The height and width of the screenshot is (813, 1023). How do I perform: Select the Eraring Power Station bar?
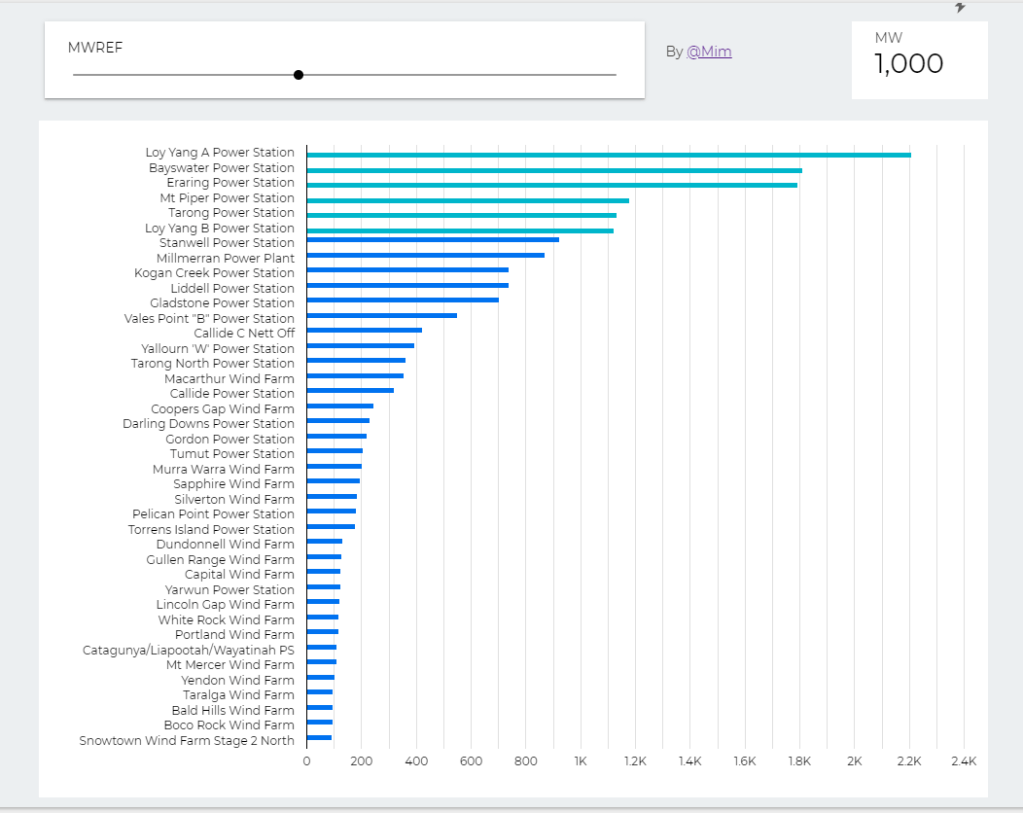tap(550, 183)
